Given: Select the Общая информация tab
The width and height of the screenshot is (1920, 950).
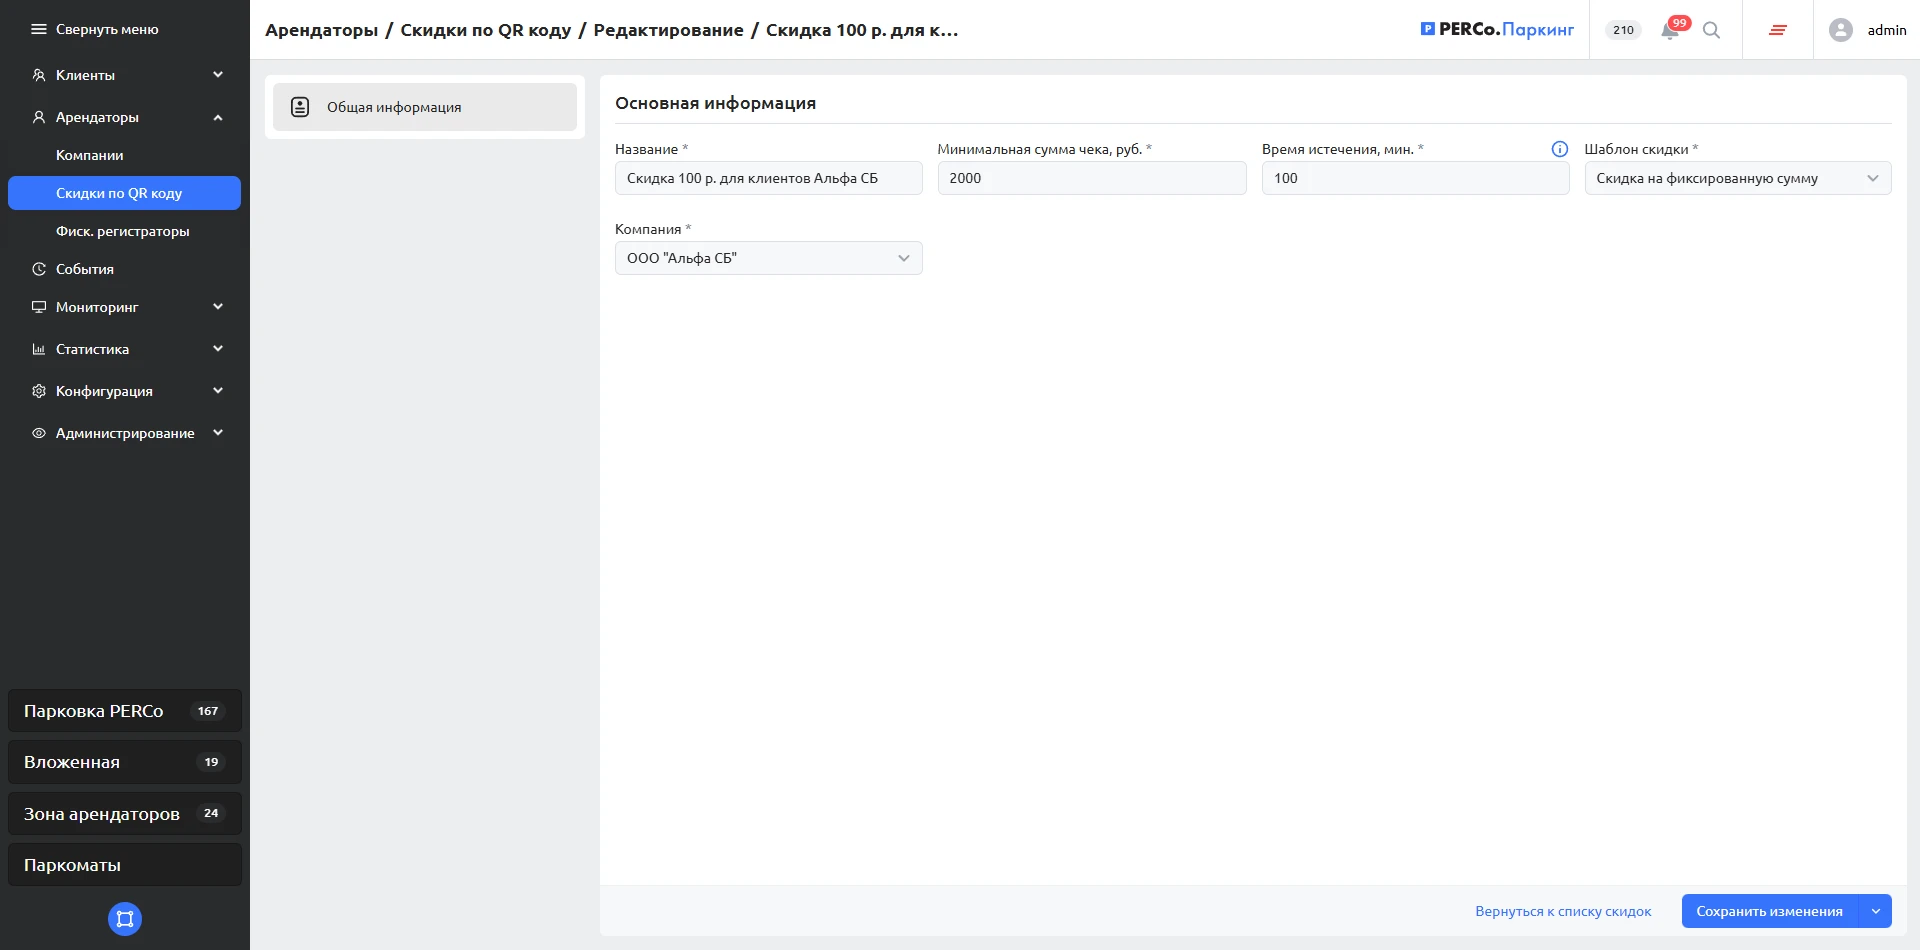Looking at the screenshot, I should pyautogui.click(x=425, y=107).
